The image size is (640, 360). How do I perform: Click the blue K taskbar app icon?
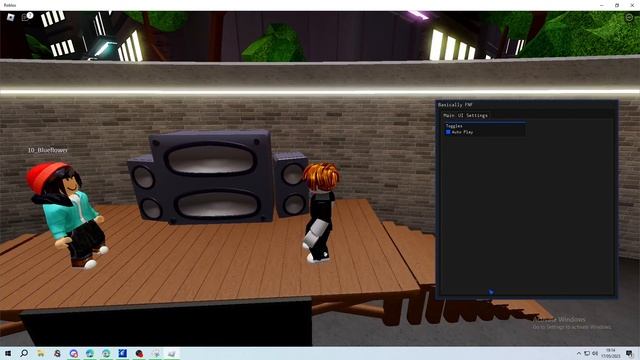pos(122,353)
